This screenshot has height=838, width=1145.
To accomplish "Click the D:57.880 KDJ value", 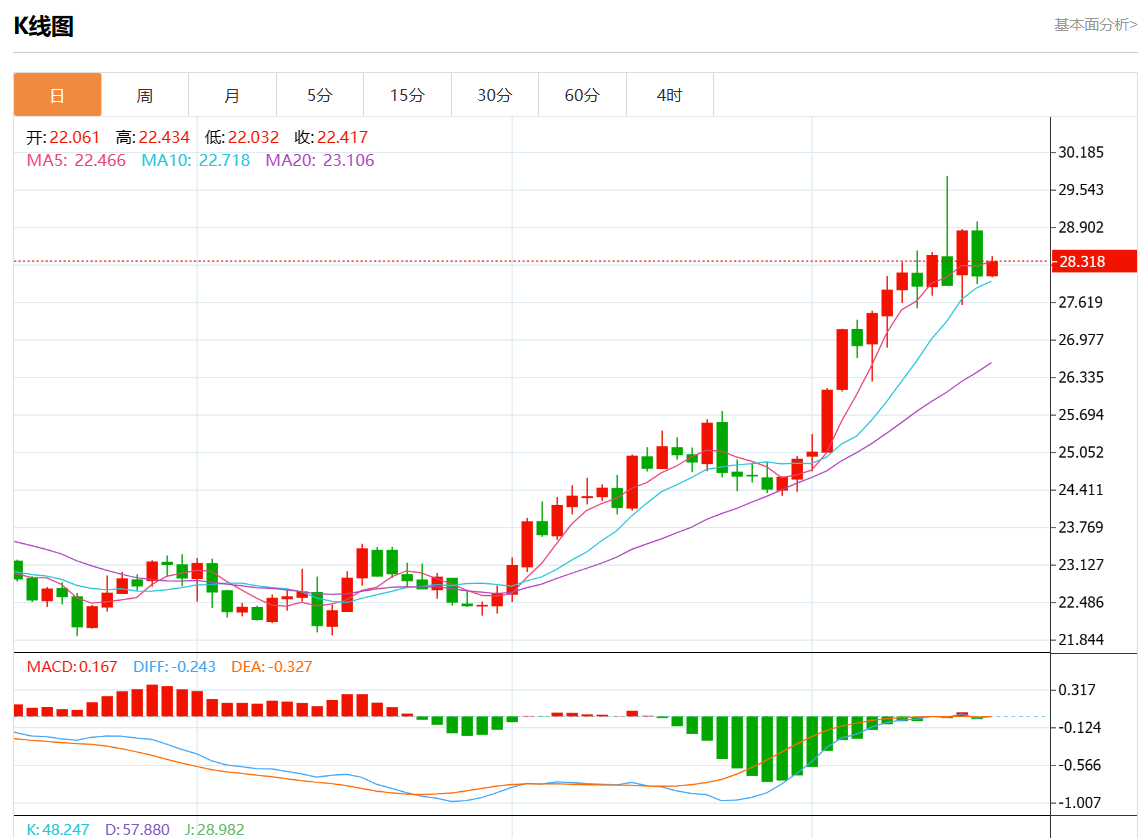I will (x=137, y=830).
